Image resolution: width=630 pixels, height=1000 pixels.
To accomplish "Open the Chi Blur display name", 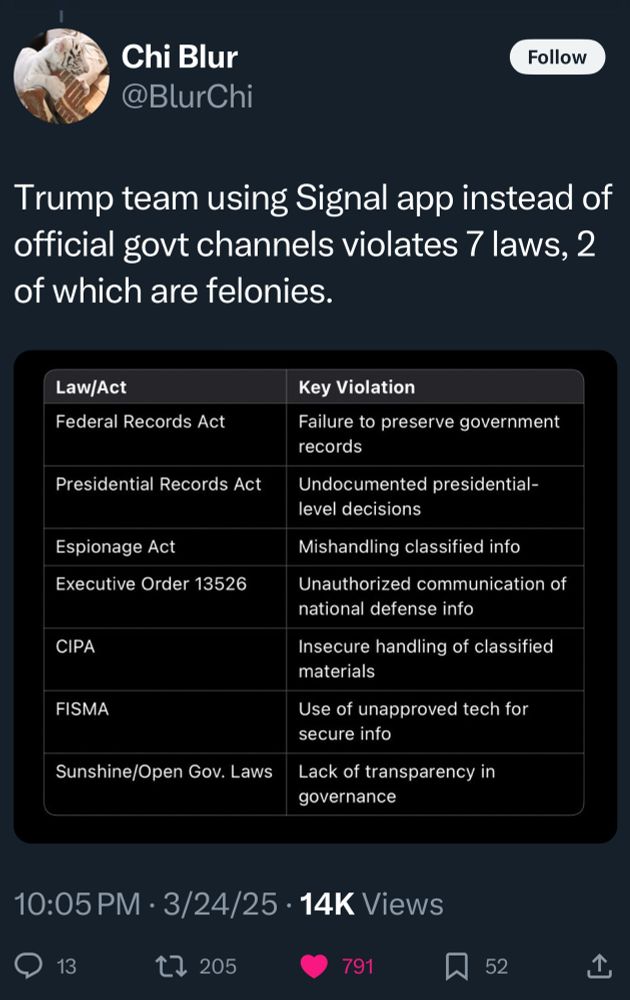I will [x=179, y=57].
